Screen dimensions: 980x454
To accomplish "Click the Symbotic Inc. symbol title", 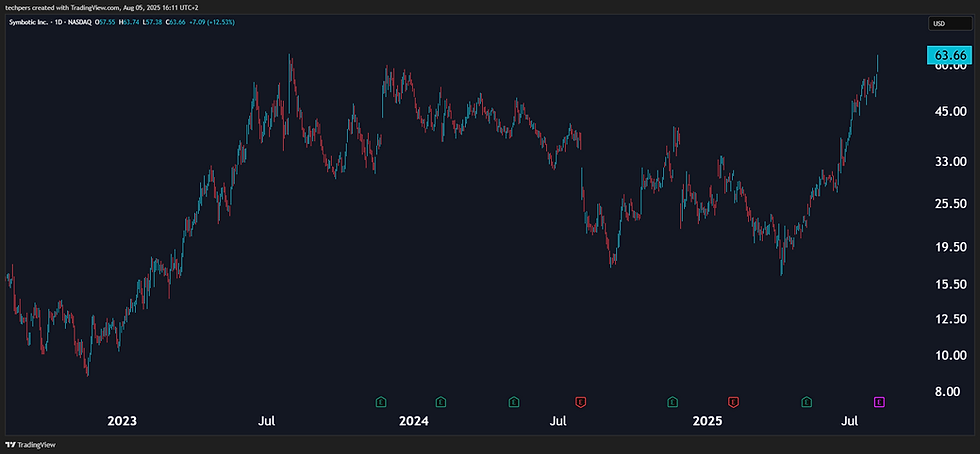I will [28, 22].
